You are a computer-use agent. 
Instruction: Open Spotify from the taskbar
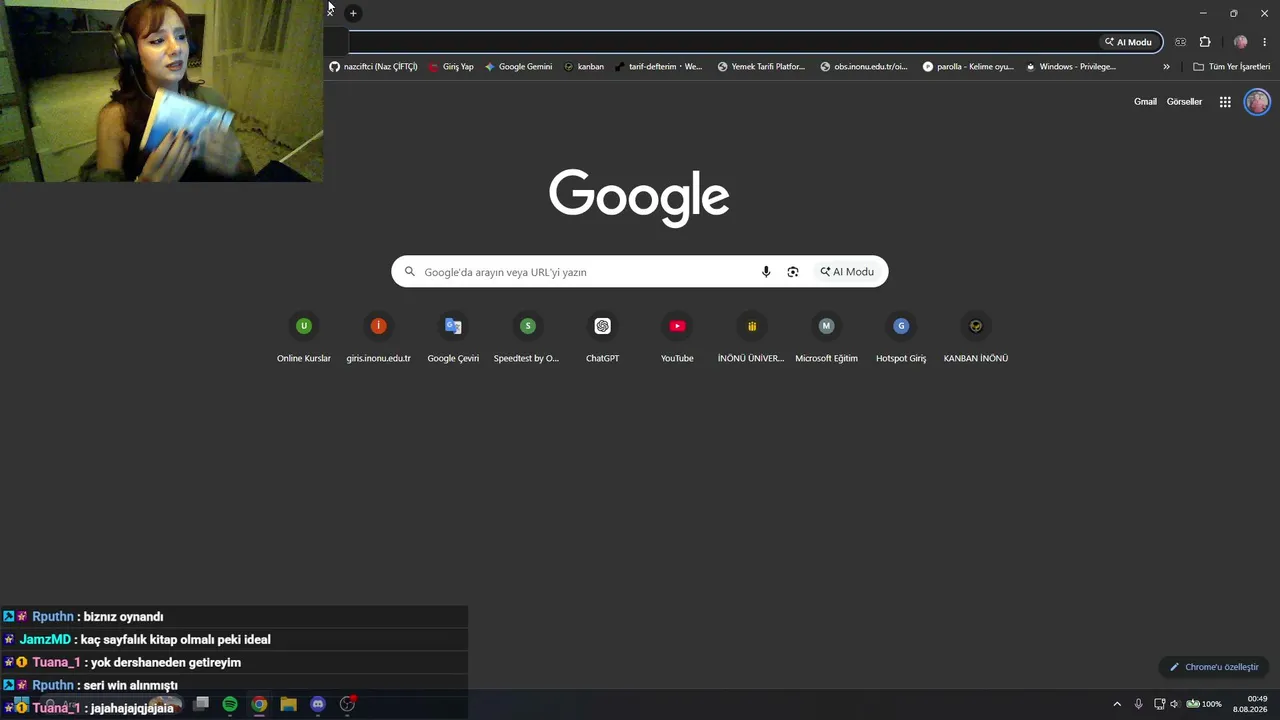(230, 704)
